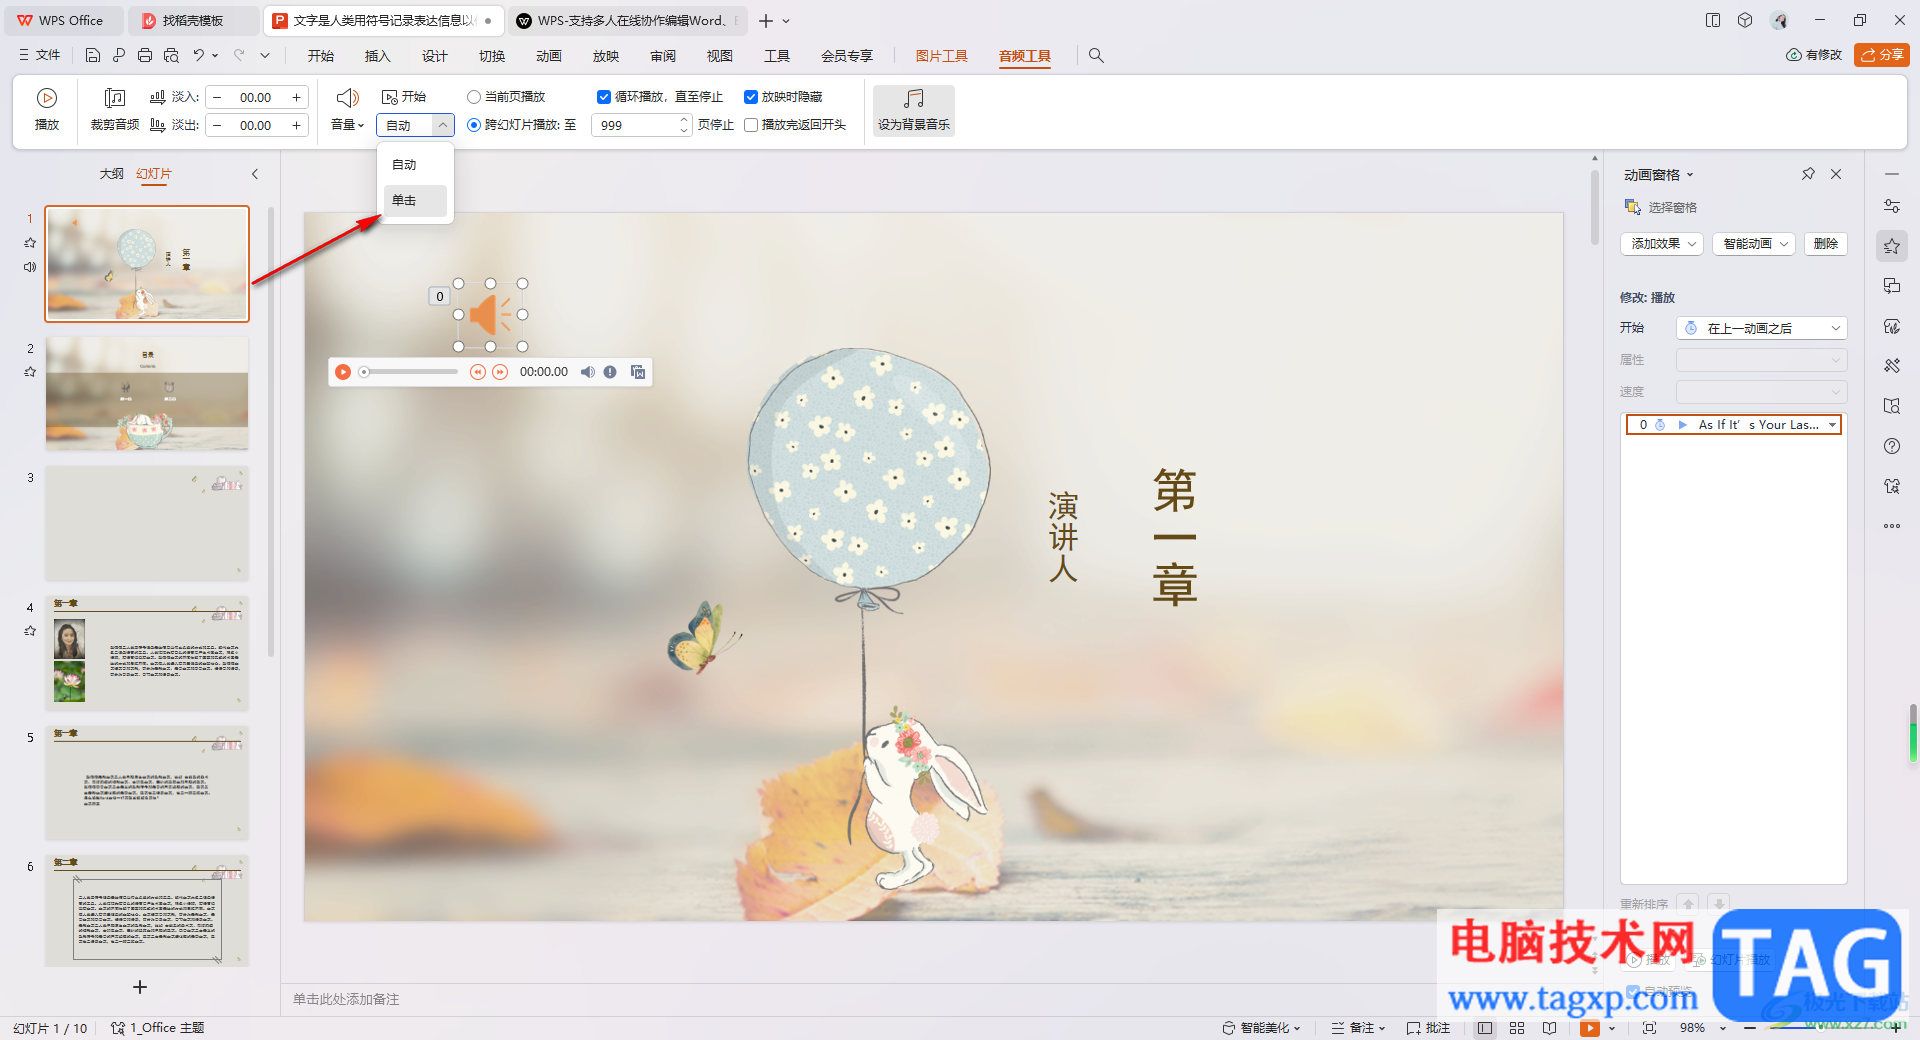Click the info icon in audio player

[x=610, y=372]
